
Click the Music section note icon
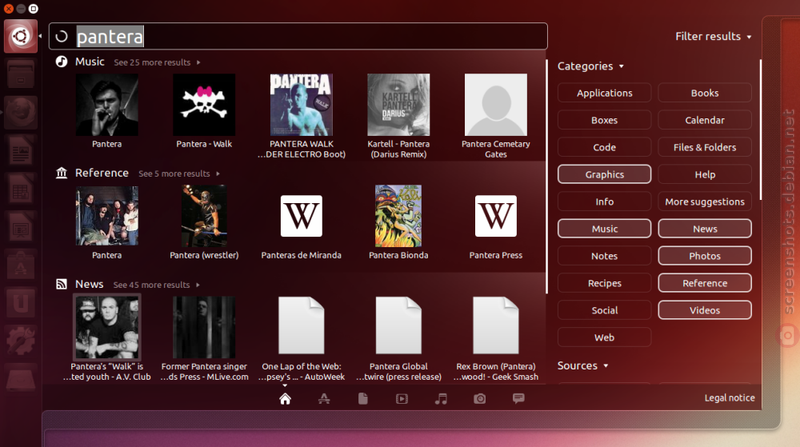tap(61, 62)
